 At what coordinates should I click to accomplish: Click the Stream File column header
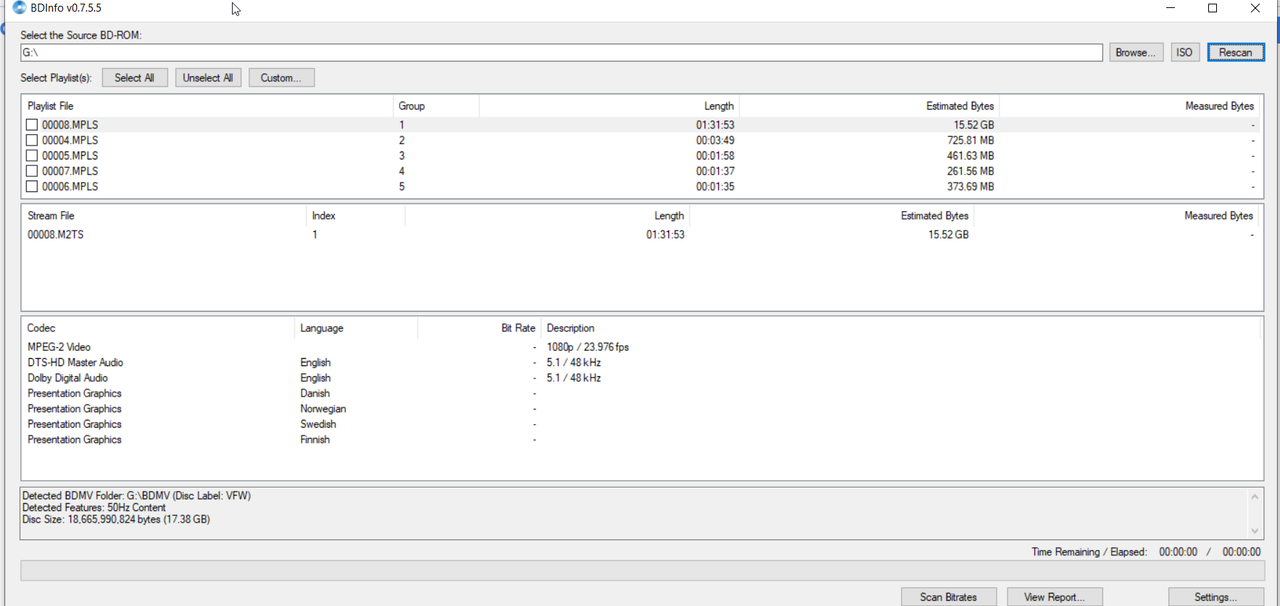pyautogui.click(x=164, y=216)
